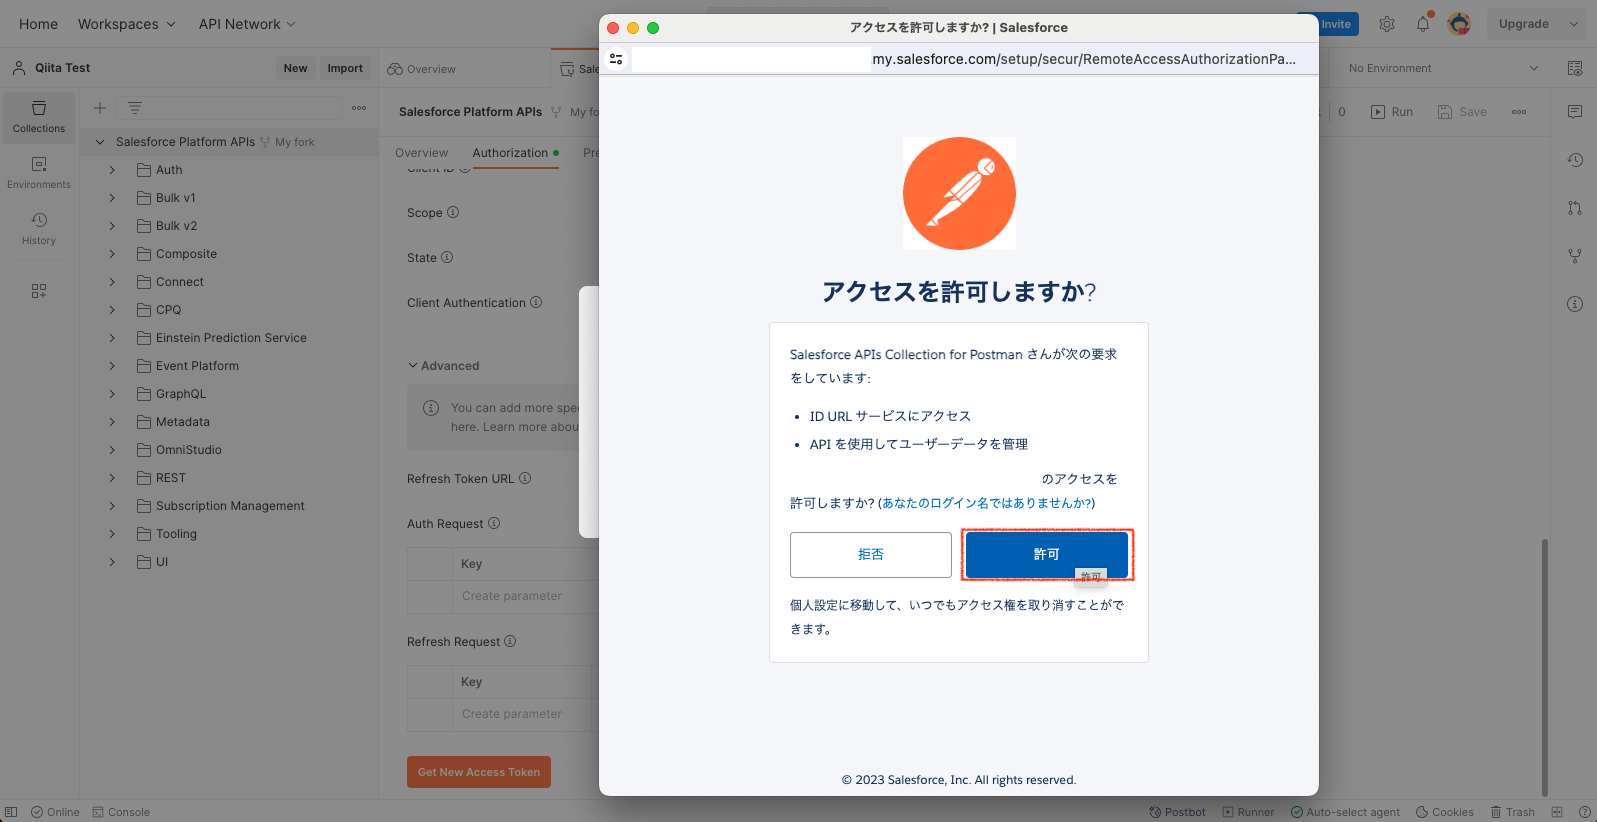This screenshot has height=822, width=1597.
Task: Open Environments in the Postman sidebar
Action: pyautogui.click(x=39, y=173)
